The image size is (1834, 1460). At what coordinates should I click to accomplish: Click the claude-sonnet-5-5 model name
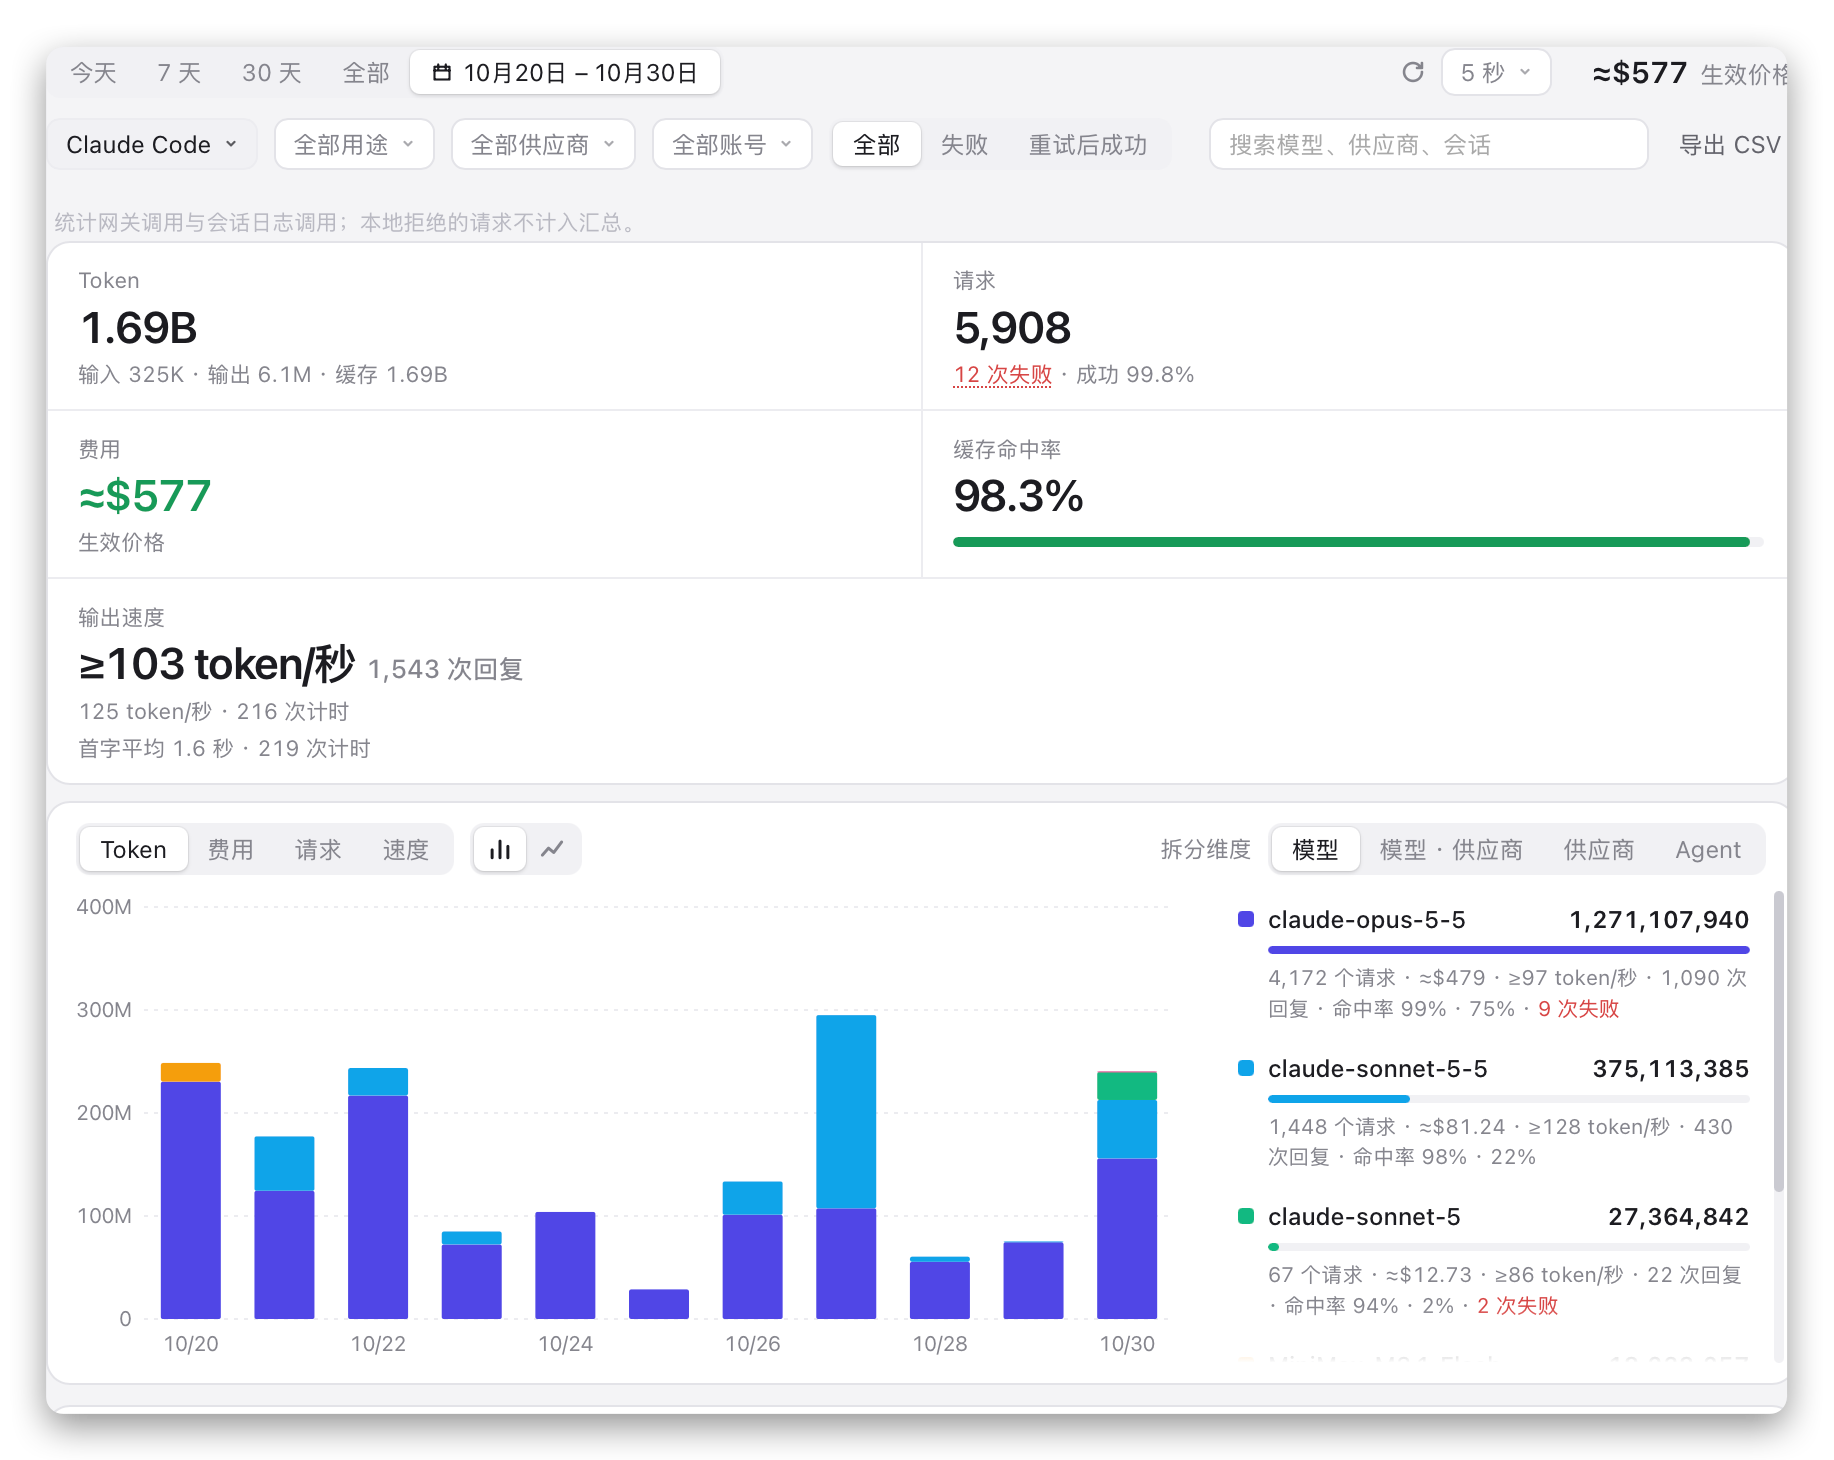click(x=1377, y=1068)
